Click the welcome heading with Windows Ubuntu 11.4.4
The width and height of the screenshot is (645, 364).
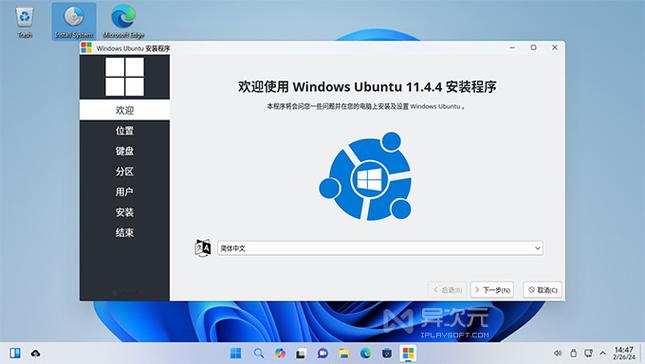pyautogui.click(x=367, y=87)
